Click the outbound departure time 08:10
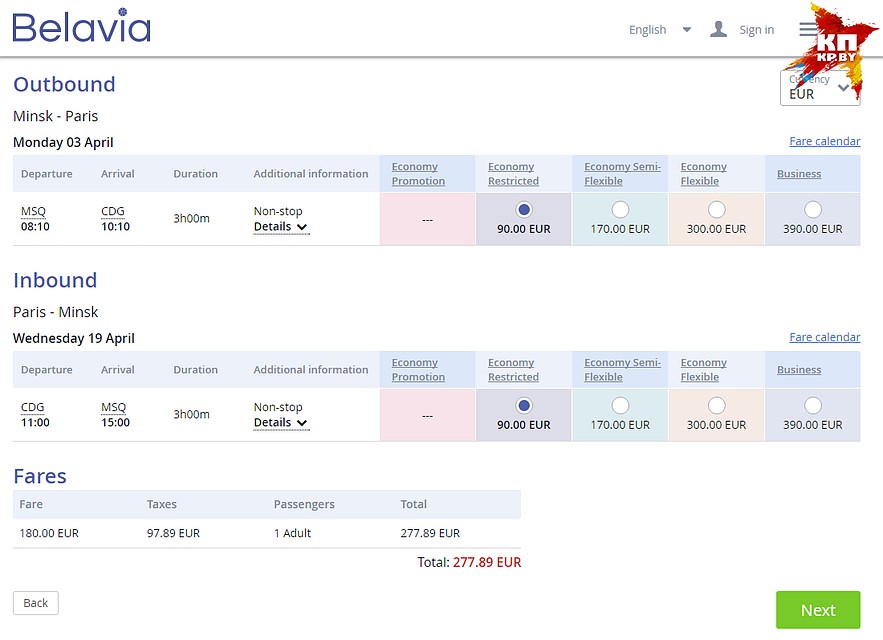883x640 pixels. (35, 226)
